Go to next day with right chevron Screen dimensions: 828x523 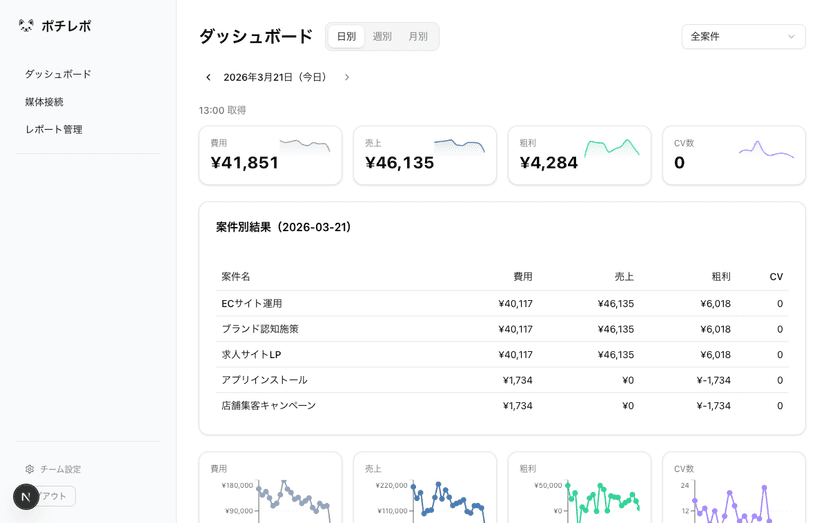point(347,77)
